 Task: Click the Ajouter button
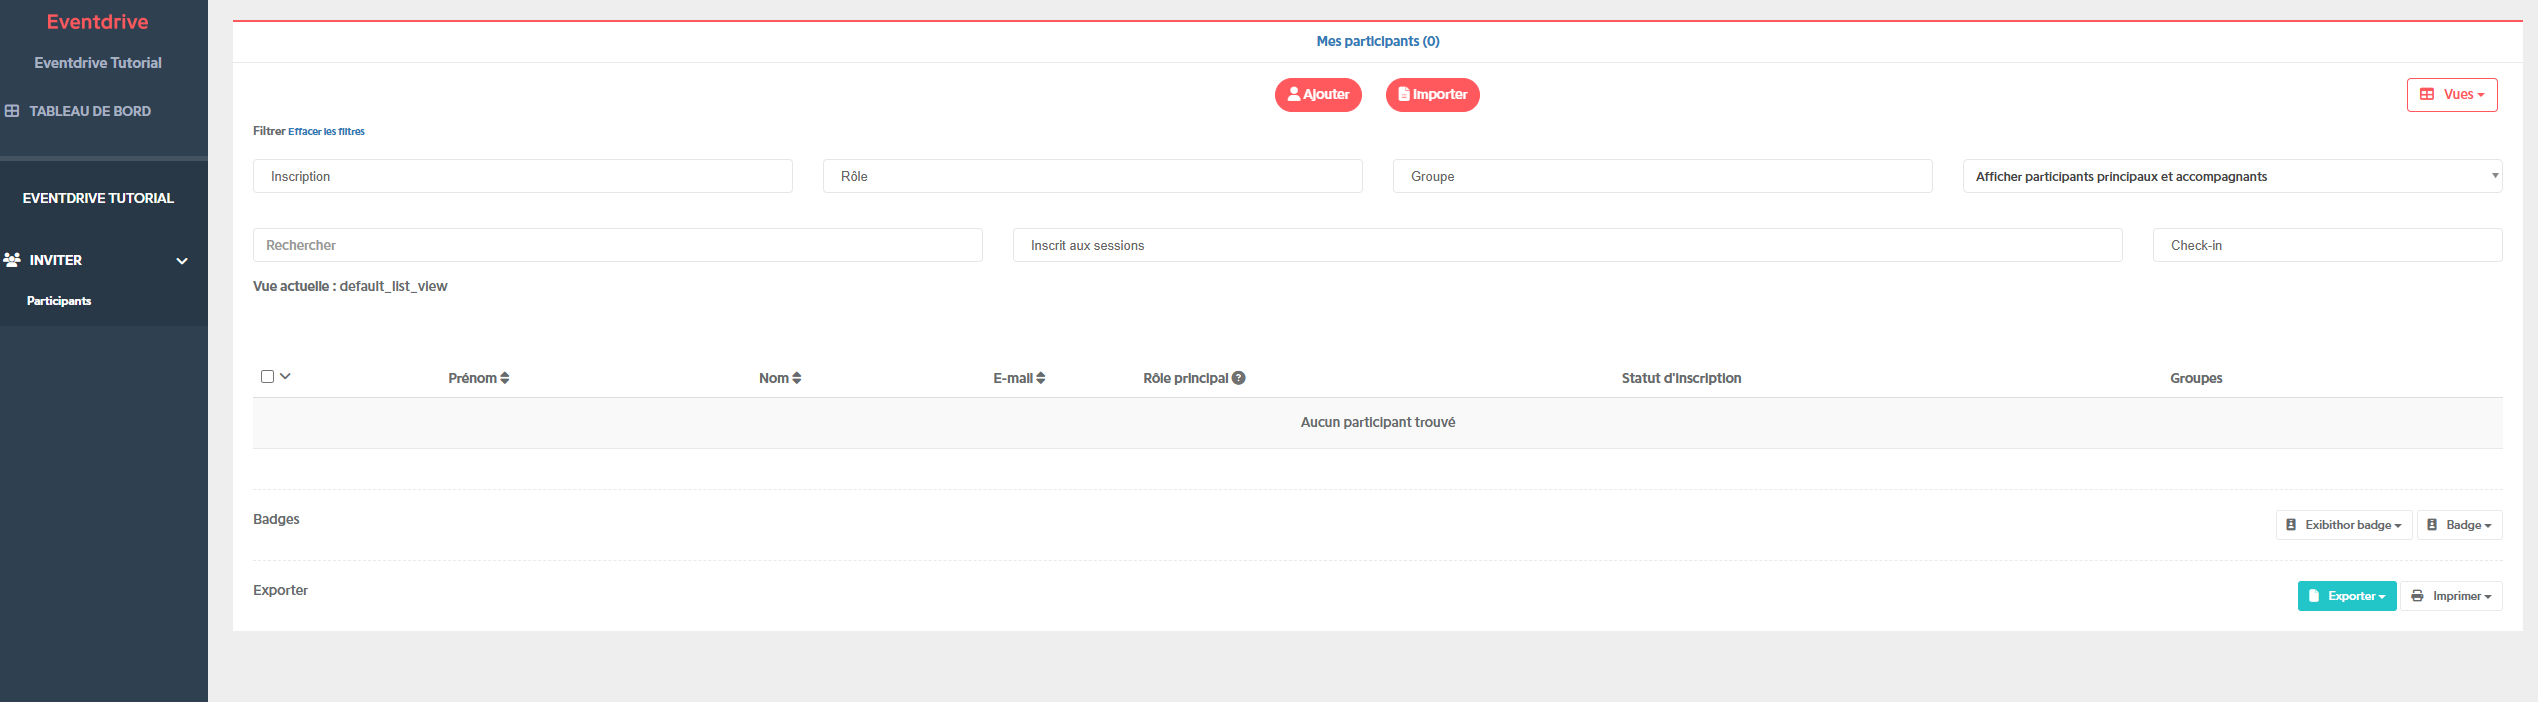point(1318,95)
